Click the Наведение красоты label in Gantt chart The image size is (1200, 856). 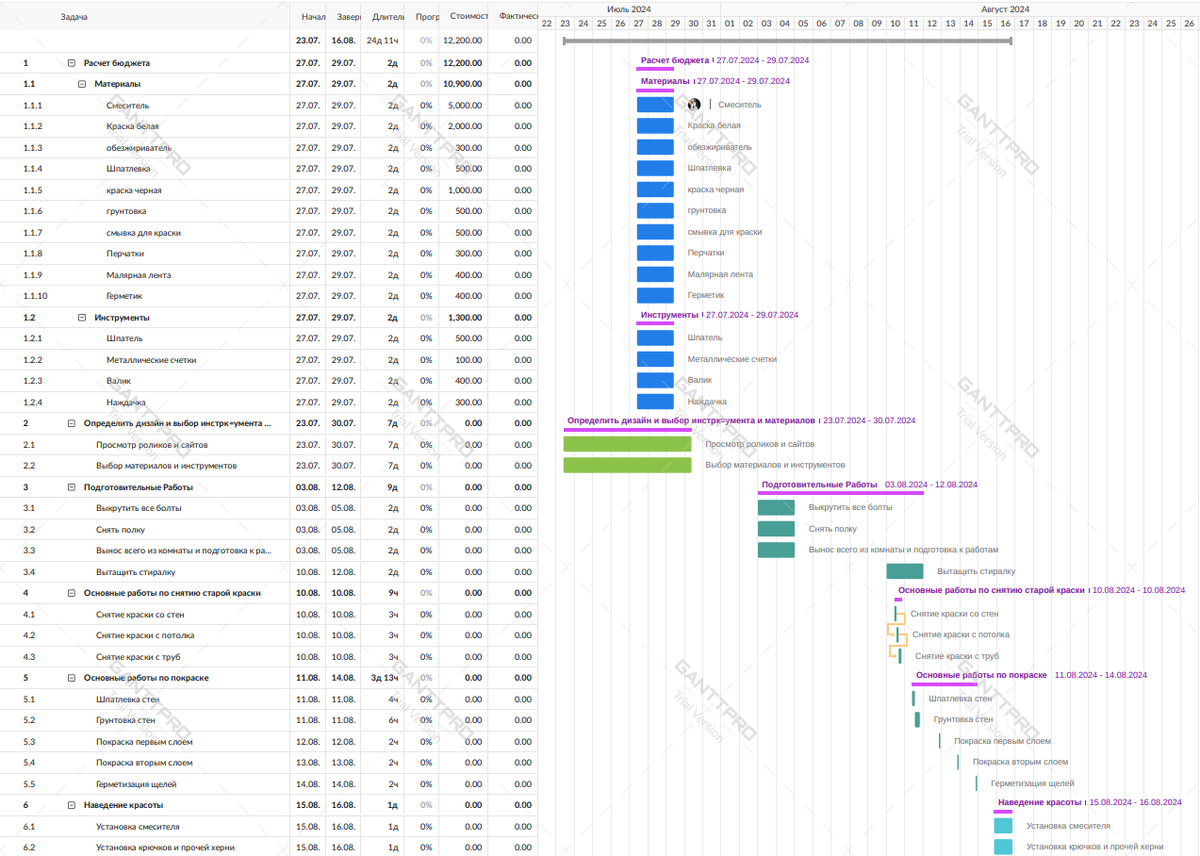(x=1039, y=802)
